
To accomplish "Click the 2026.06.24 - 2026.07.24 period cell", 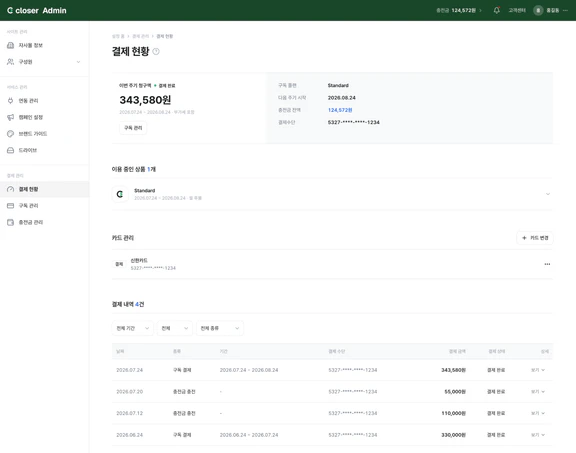I will (249, 435).
